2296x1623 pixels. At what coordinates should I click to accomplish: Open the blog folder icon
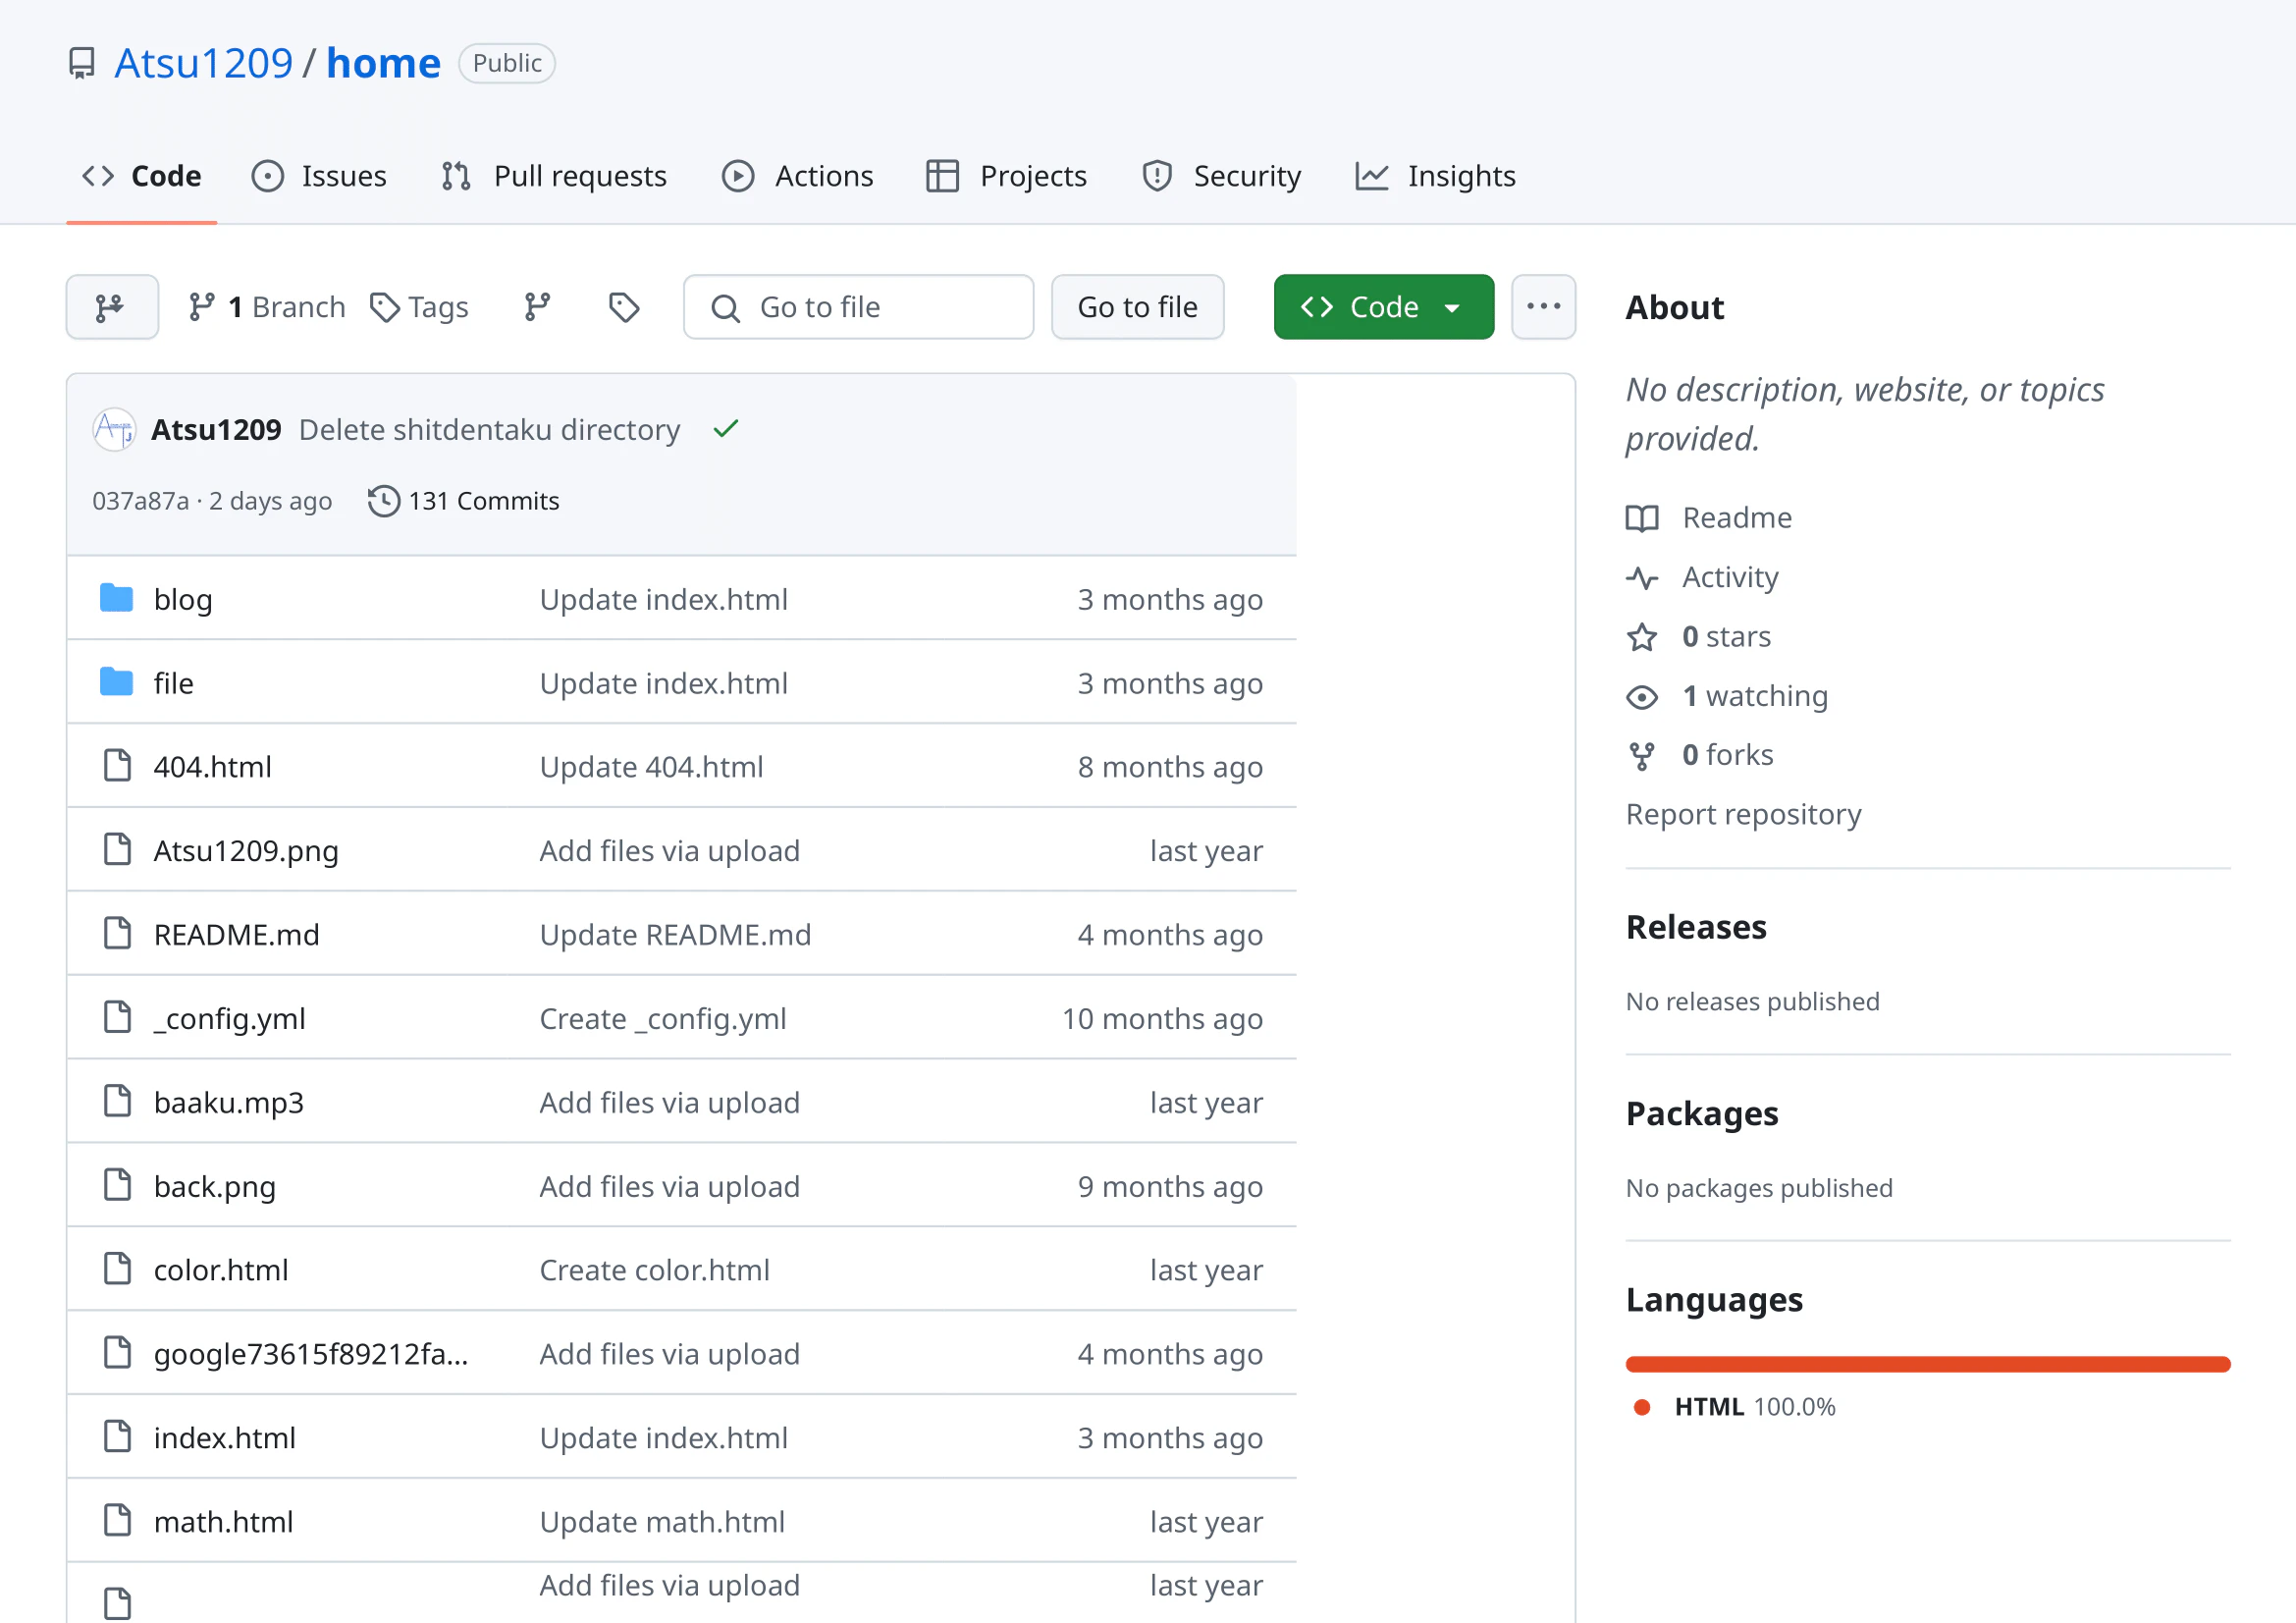116,598
